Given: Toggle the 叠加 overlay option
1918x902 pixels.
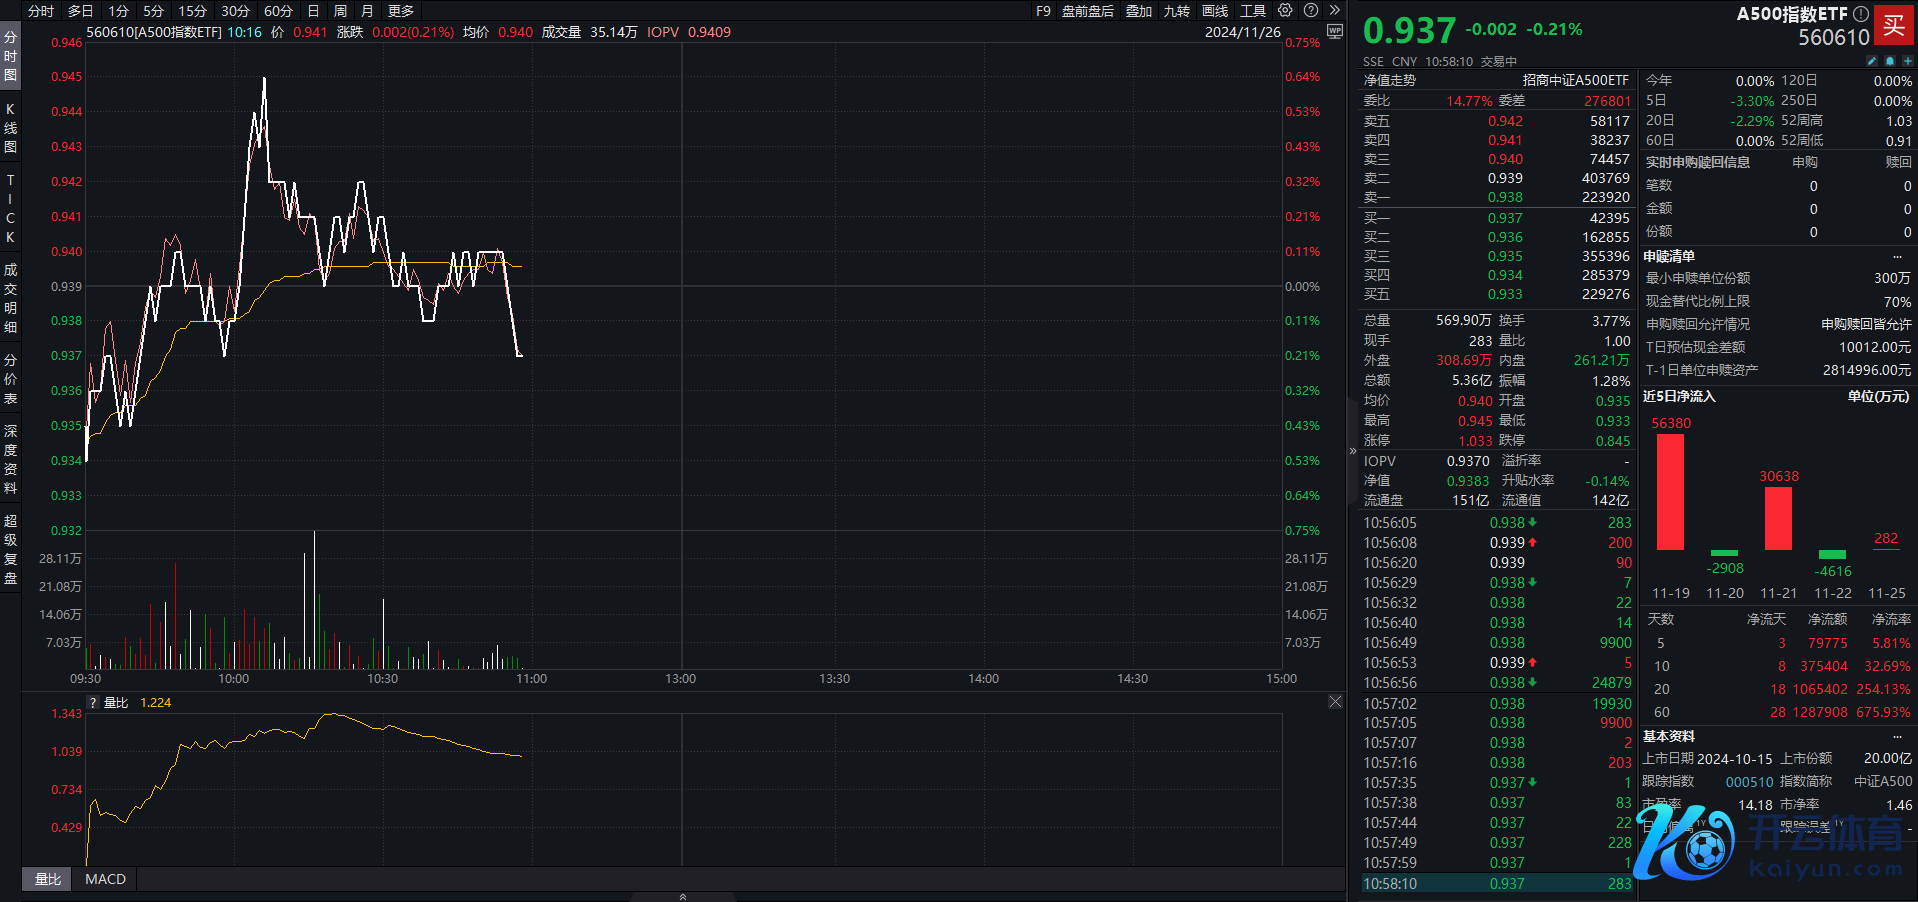Looking at the screenshot, I should [x=1139, y=11].
